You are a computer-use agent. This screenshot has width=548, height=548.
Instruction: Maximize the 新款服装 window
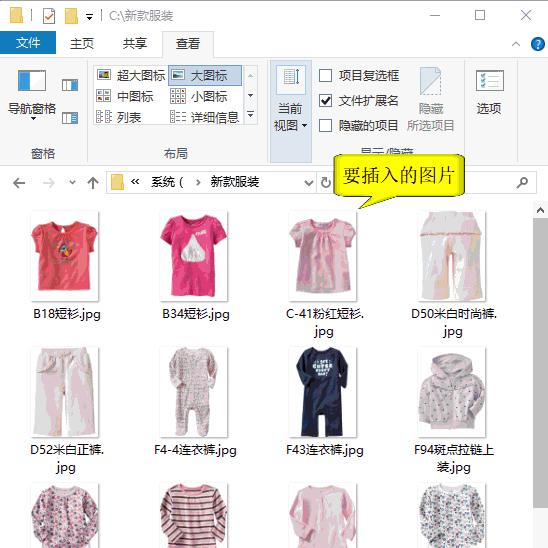coord(480,15)
